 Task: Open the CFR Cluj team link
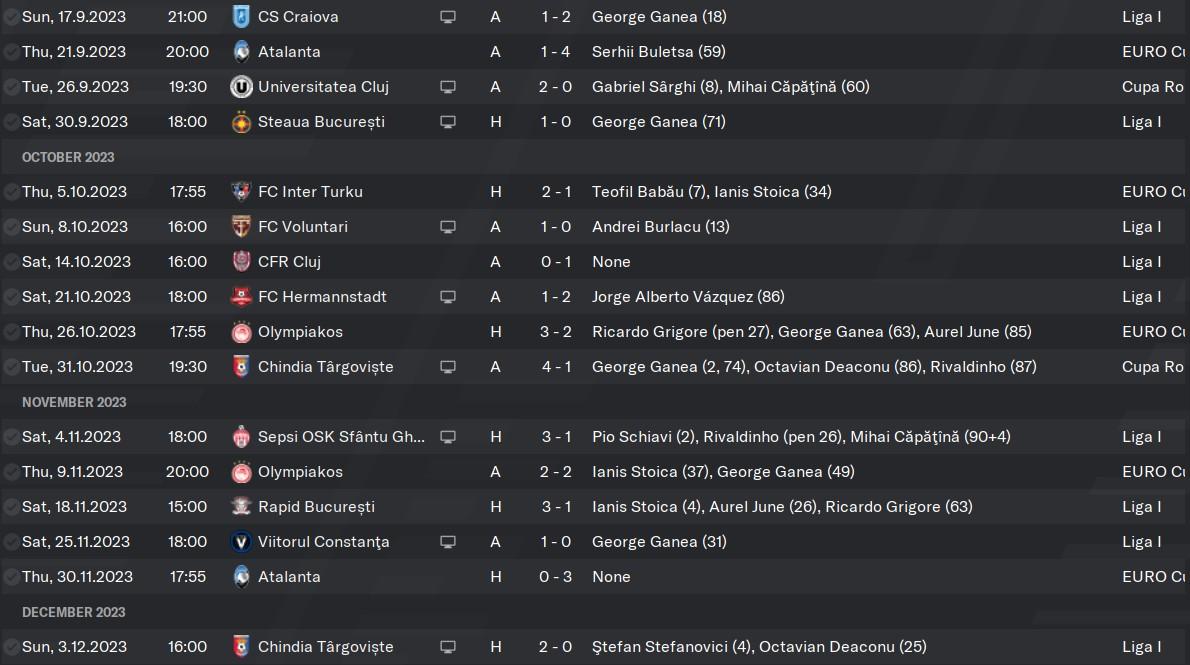click(289, 262)
